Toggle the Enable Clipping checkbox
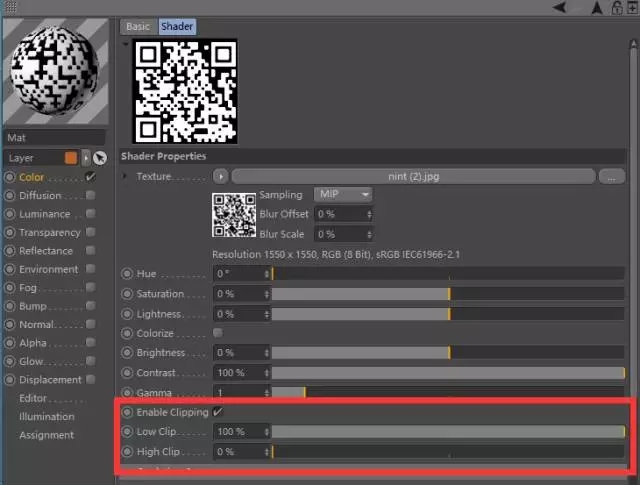The height and width of the screenshot is (485, 640). (x=218, y=412)
